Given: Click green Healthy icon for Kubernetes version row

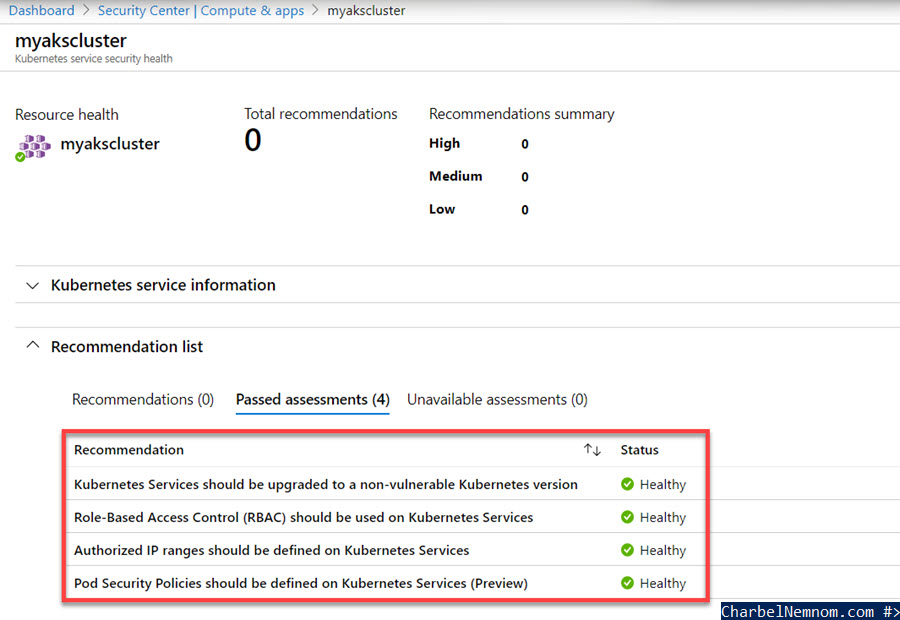Looking at the screenshot, I should (627, 485).
